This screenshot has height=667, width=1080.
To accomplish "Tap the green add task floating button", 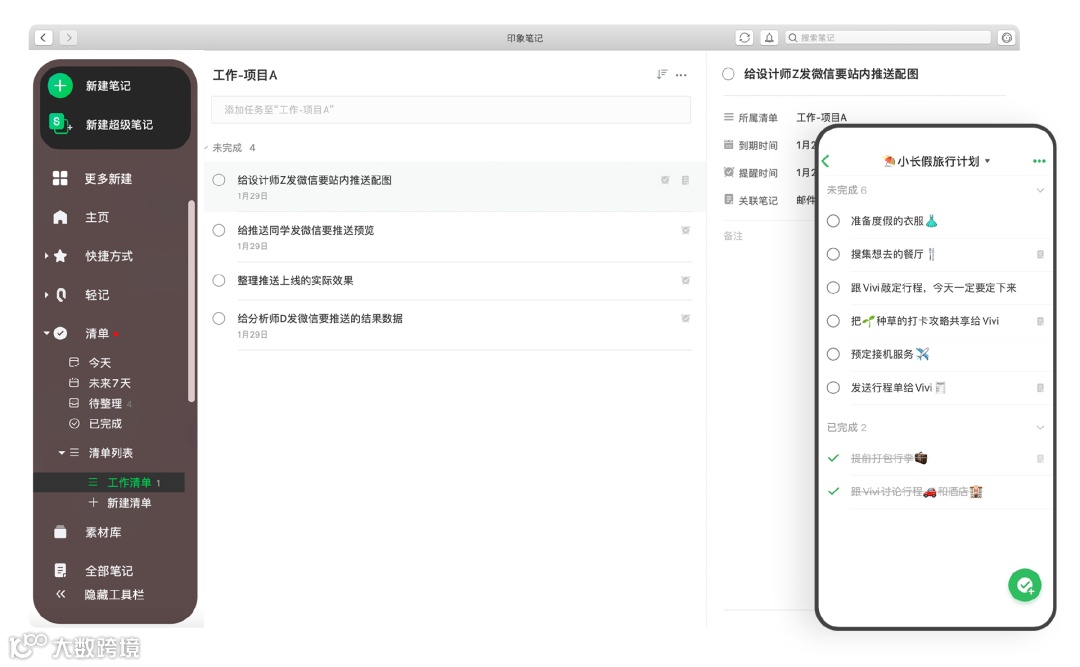I will (1025, 586).
